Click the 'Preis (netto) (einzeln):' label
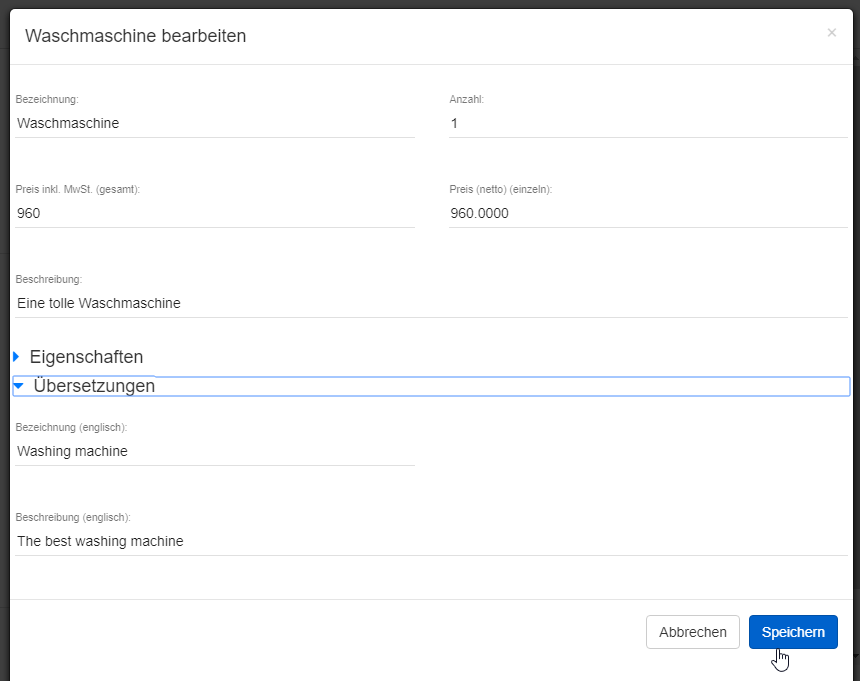The image size is (860, 681). pos(501,189)
